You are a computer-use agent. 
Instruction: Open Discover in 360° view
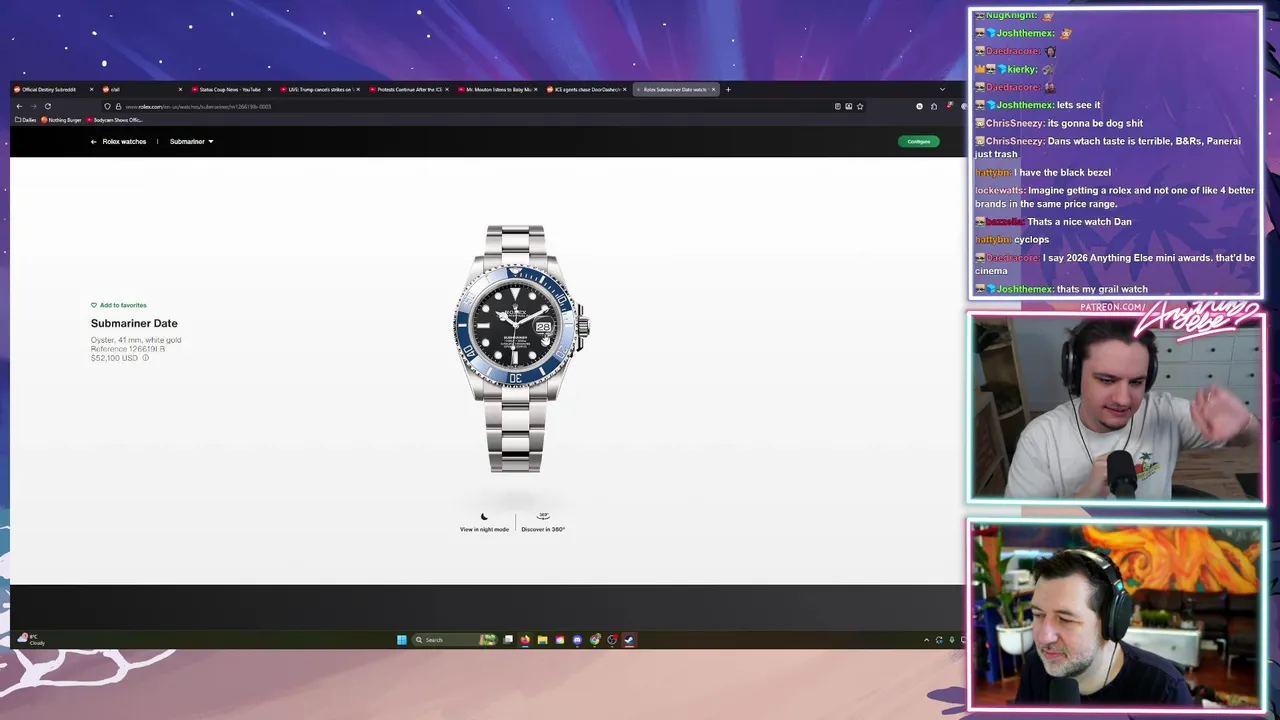pyautogui.click(x=543, y=523)
